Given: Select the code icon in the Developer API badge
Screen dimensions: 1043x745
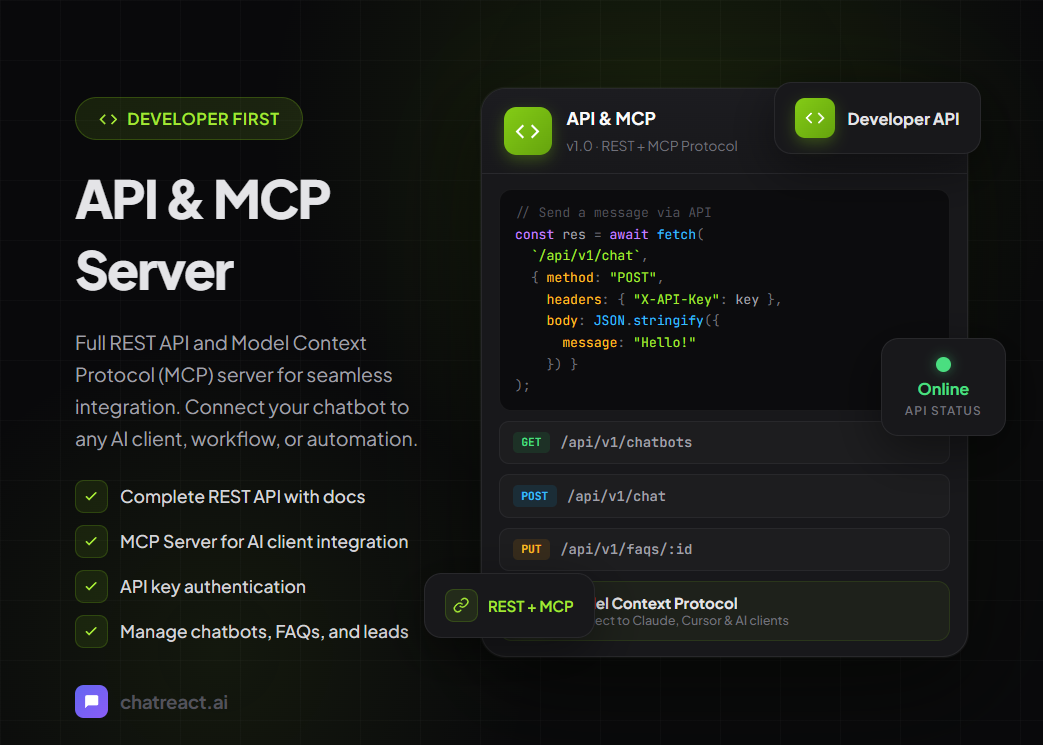Looking at the screenshot, I should [815, 118].
